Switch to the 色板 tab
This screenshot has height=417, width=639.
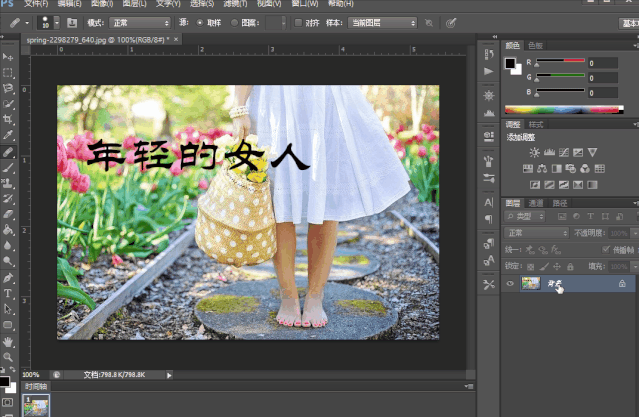[535, 45]
